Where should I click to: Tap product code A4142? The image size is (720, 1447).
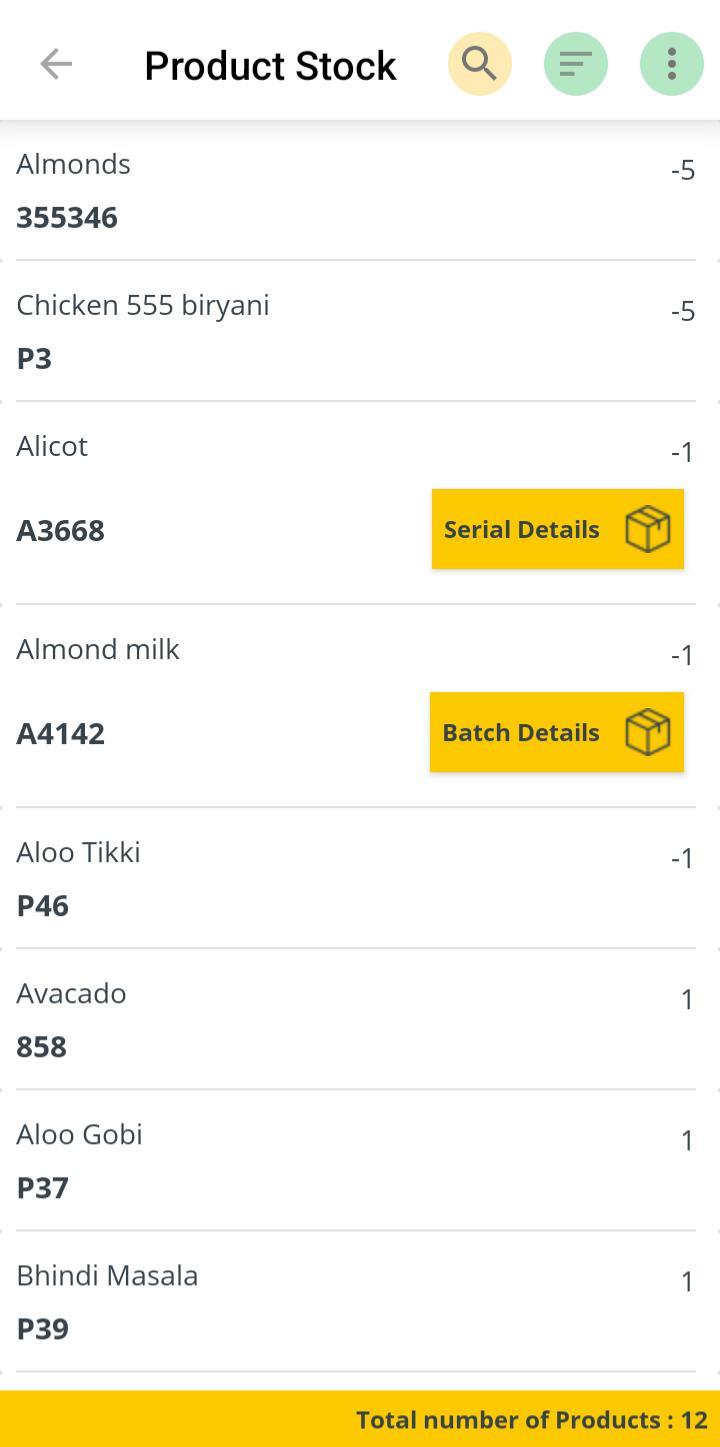pos(61,734)
